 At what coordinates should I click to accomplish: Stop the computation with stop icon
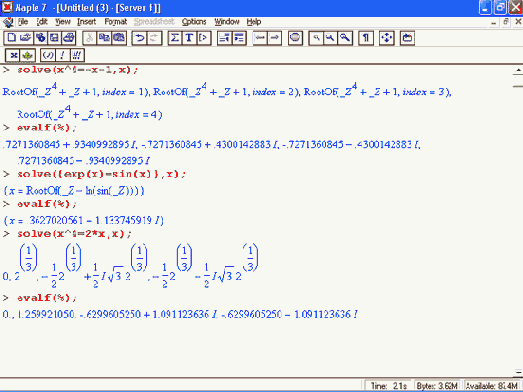pos(295,38)
